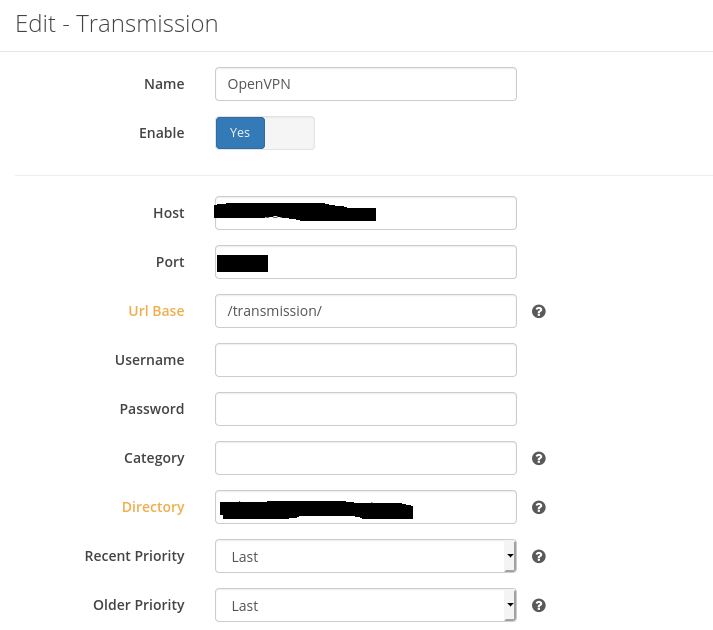713x630 pixels.
Task: Click the orange Directory label
Action: pos(153,507)
